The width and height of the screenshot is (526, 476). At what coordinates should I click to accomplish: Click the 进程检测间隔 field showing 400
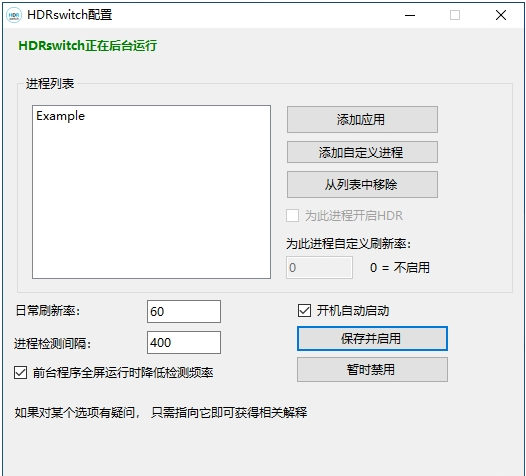[184, 342]
